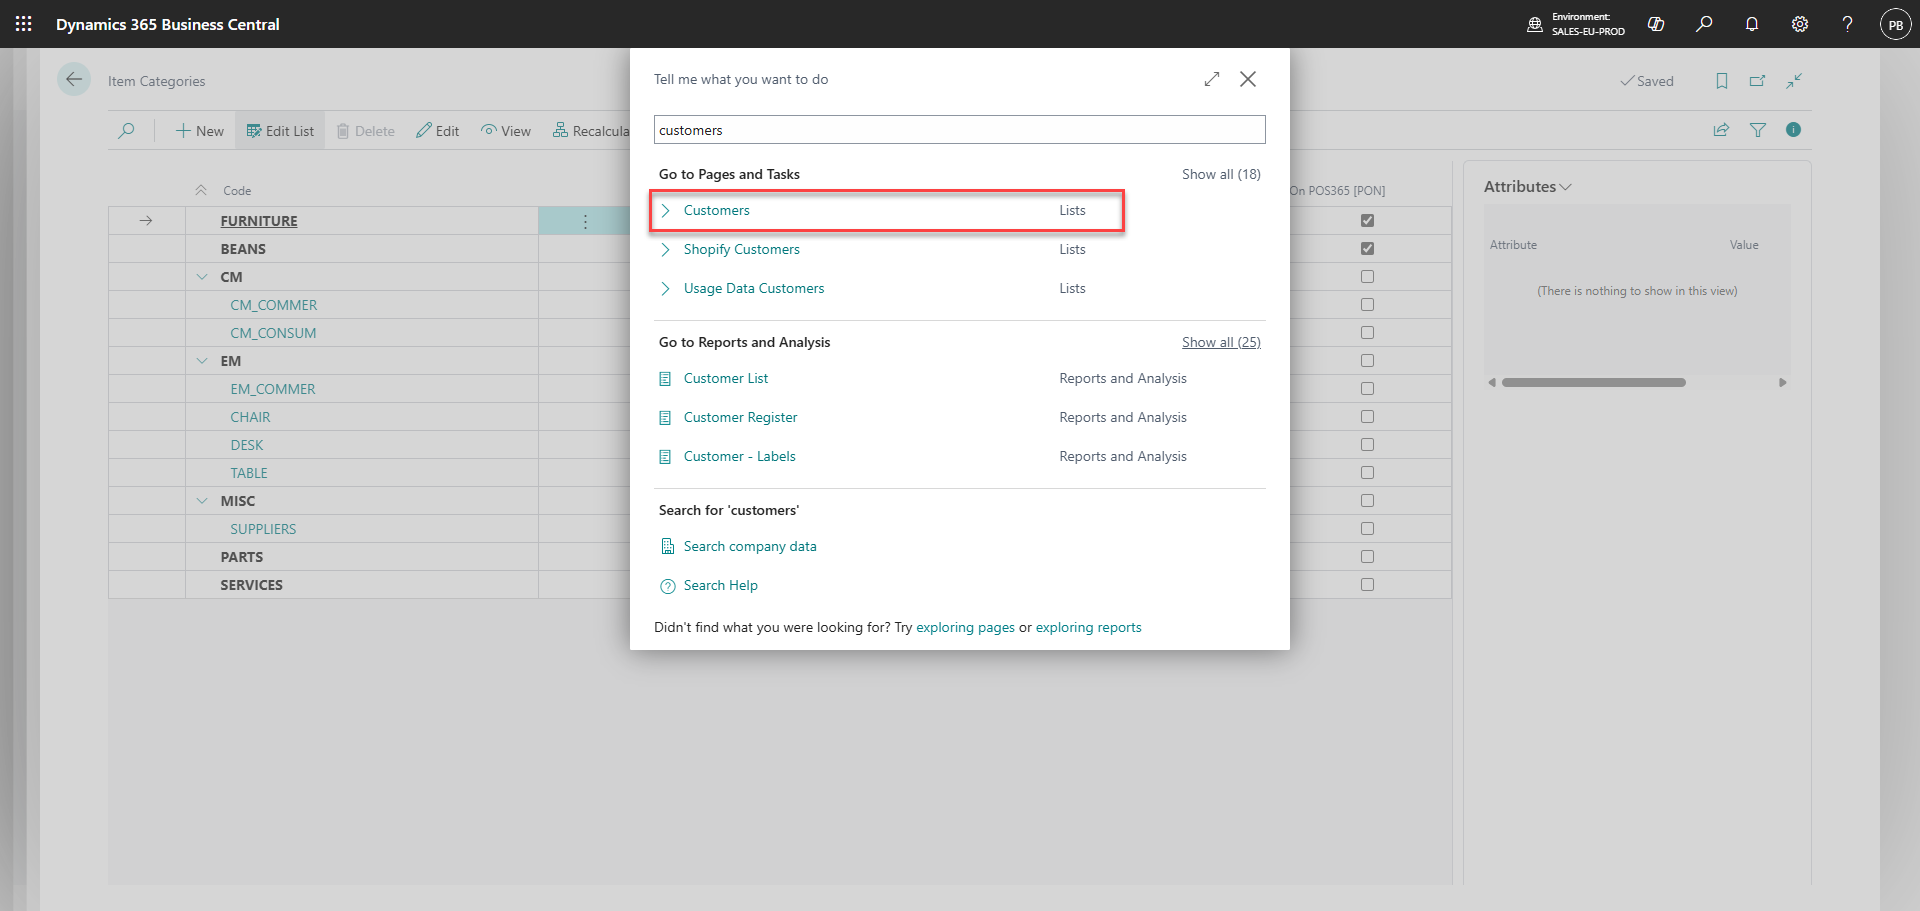Viewport: 1920px width, 911px height.
Task: Check POS365 checkbox for CM
Action: 1367,277
